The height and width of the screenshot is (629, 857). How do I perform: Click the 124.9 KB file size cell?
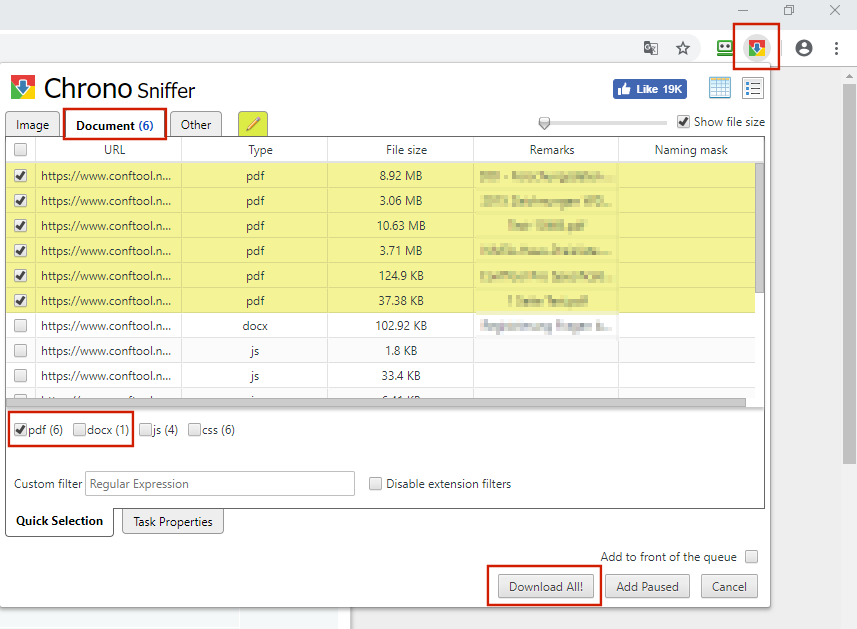[401, 276]
